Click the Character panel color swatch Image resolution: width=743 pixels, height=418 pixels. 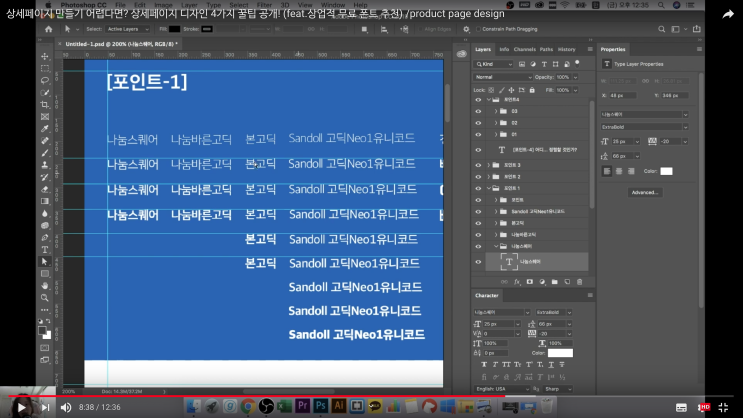click(560, 353)
